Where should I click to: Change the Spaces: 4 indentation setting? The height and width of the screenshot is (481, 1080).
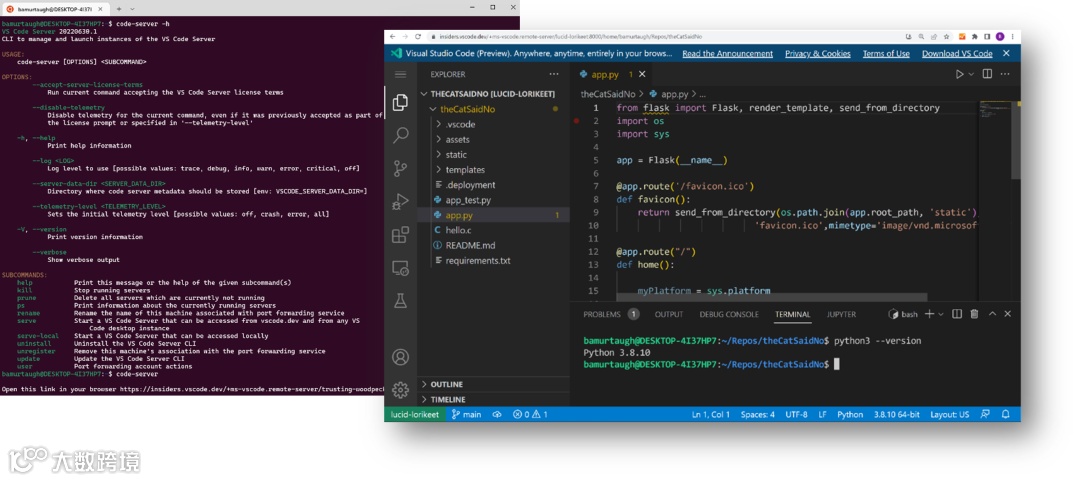pos(758,414)
